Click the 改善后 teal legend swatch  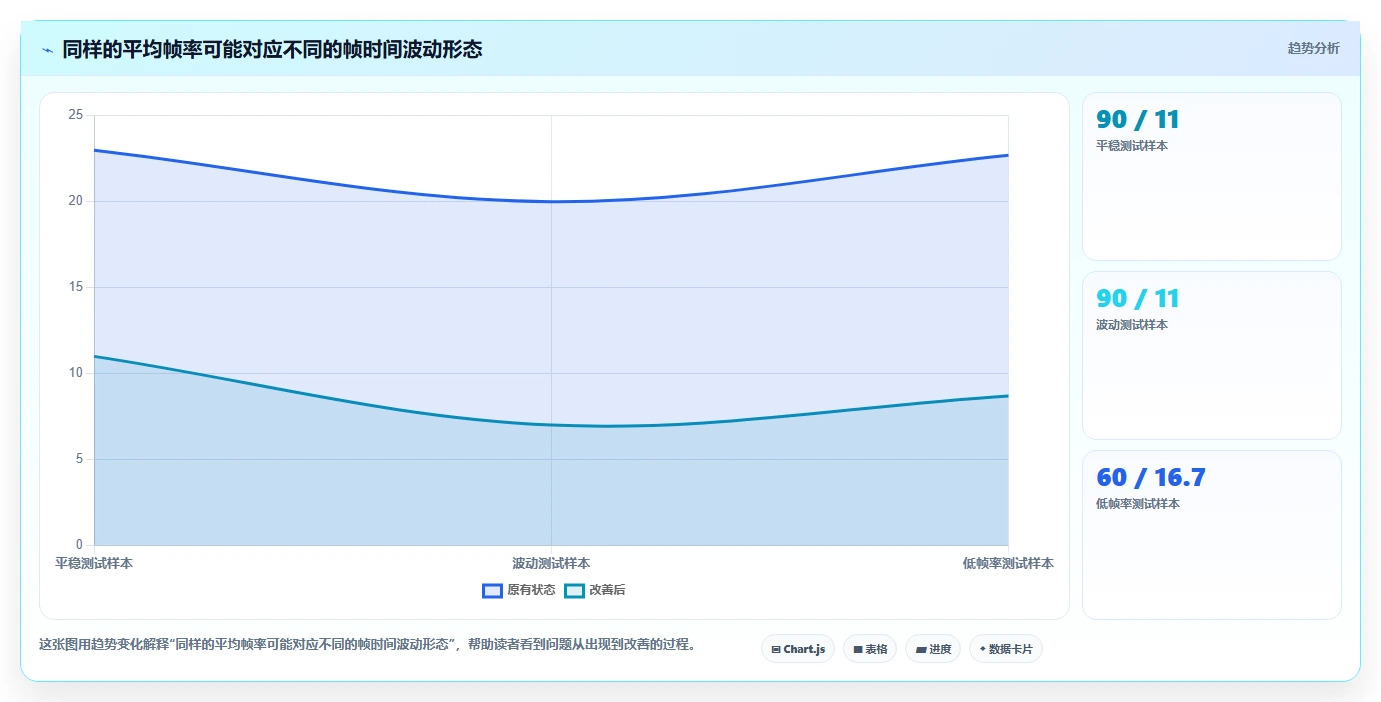(x=574, y=590)
